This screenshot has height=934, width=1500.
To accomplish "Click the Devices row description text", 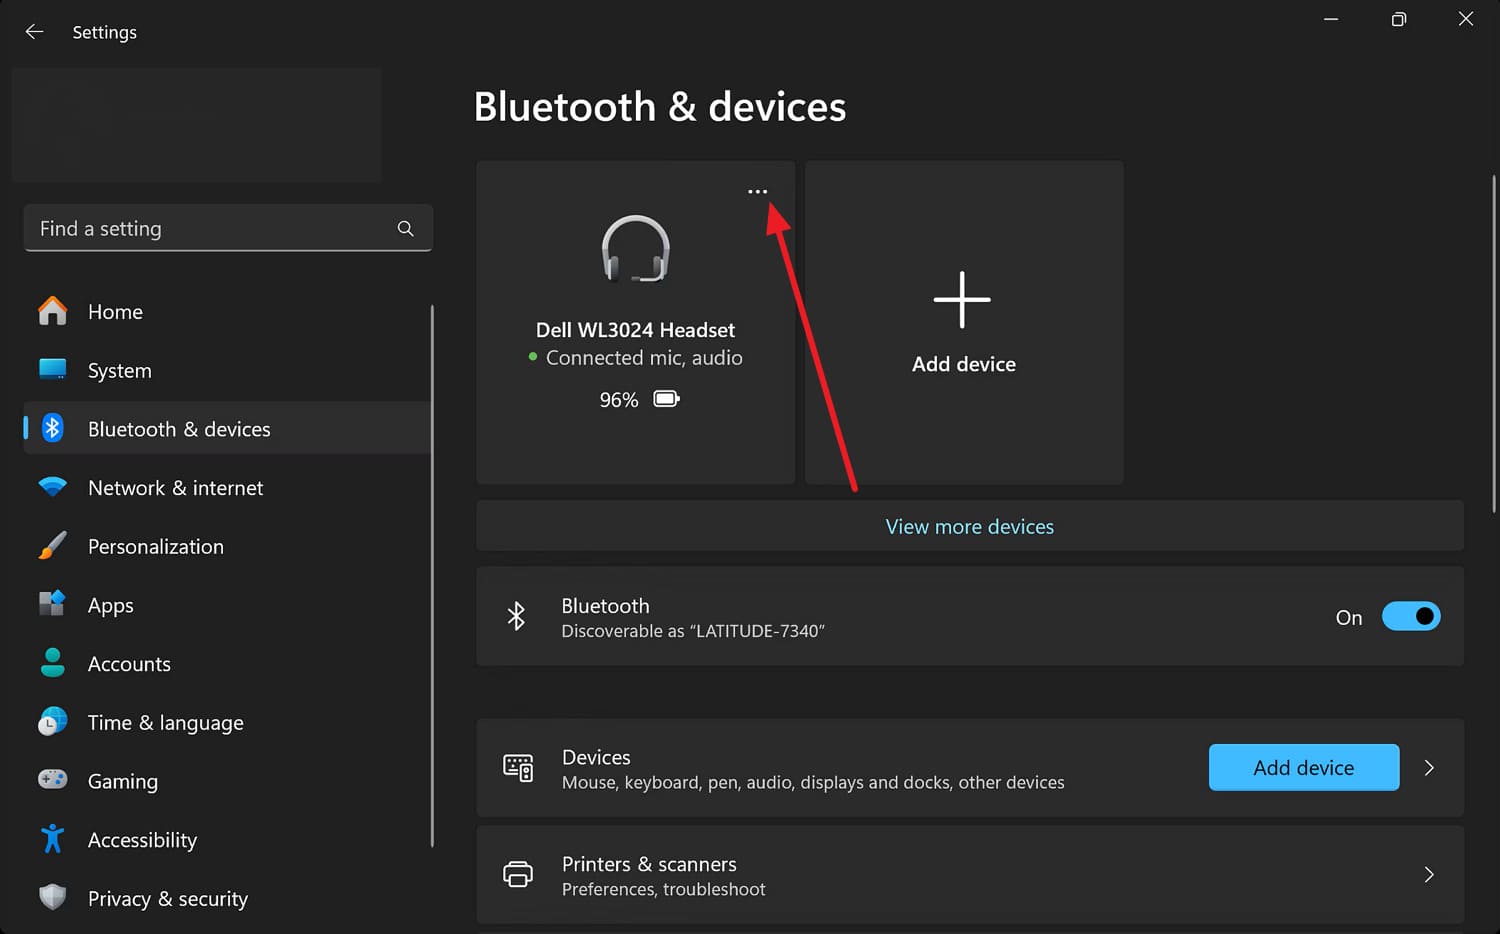I will coord(813,782).
